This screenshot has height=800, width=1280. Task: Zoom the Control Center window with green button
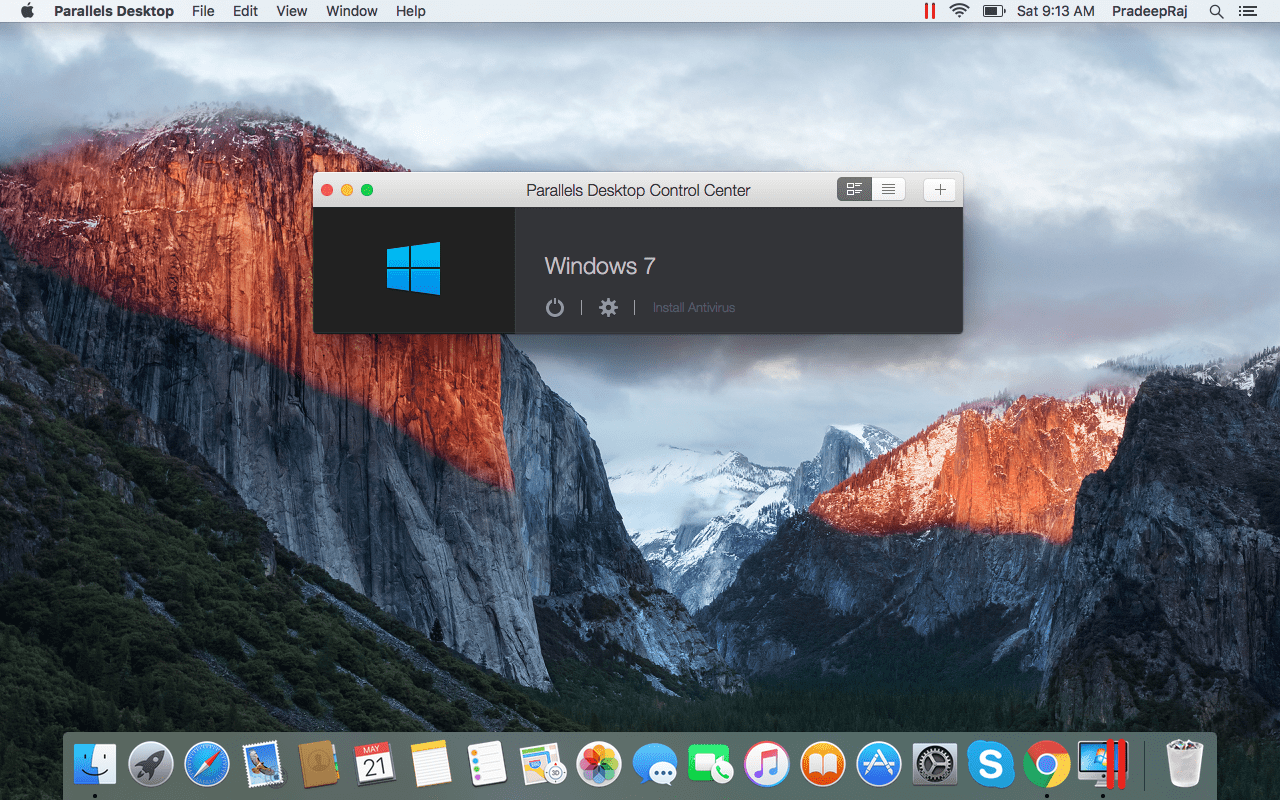tap(367, 190)
